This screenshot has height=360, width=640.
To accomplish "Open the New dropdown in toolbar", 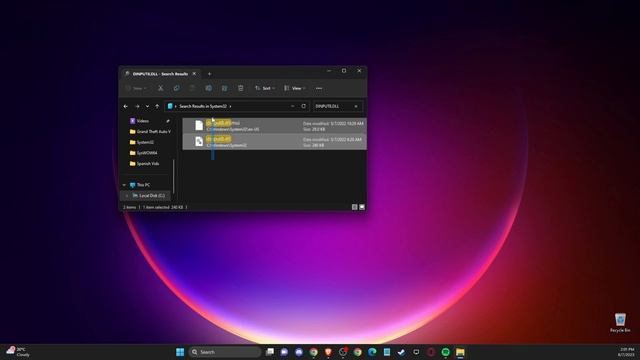I will point(136,88).
